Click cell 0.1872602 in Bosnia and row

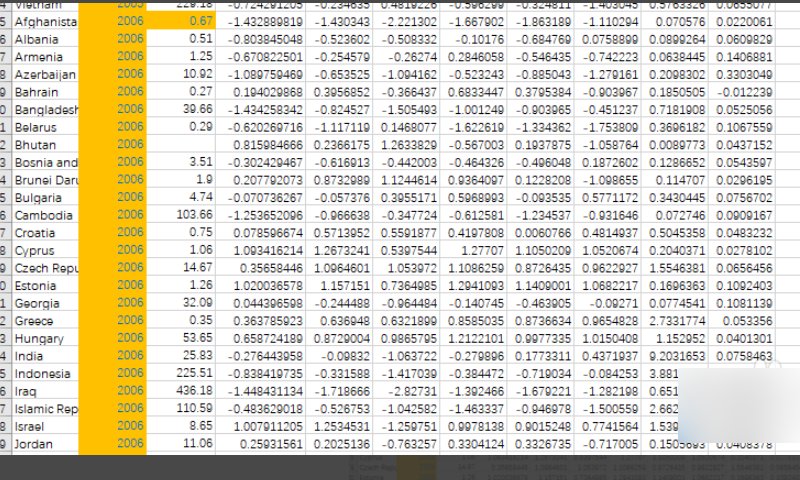[608, 162]
